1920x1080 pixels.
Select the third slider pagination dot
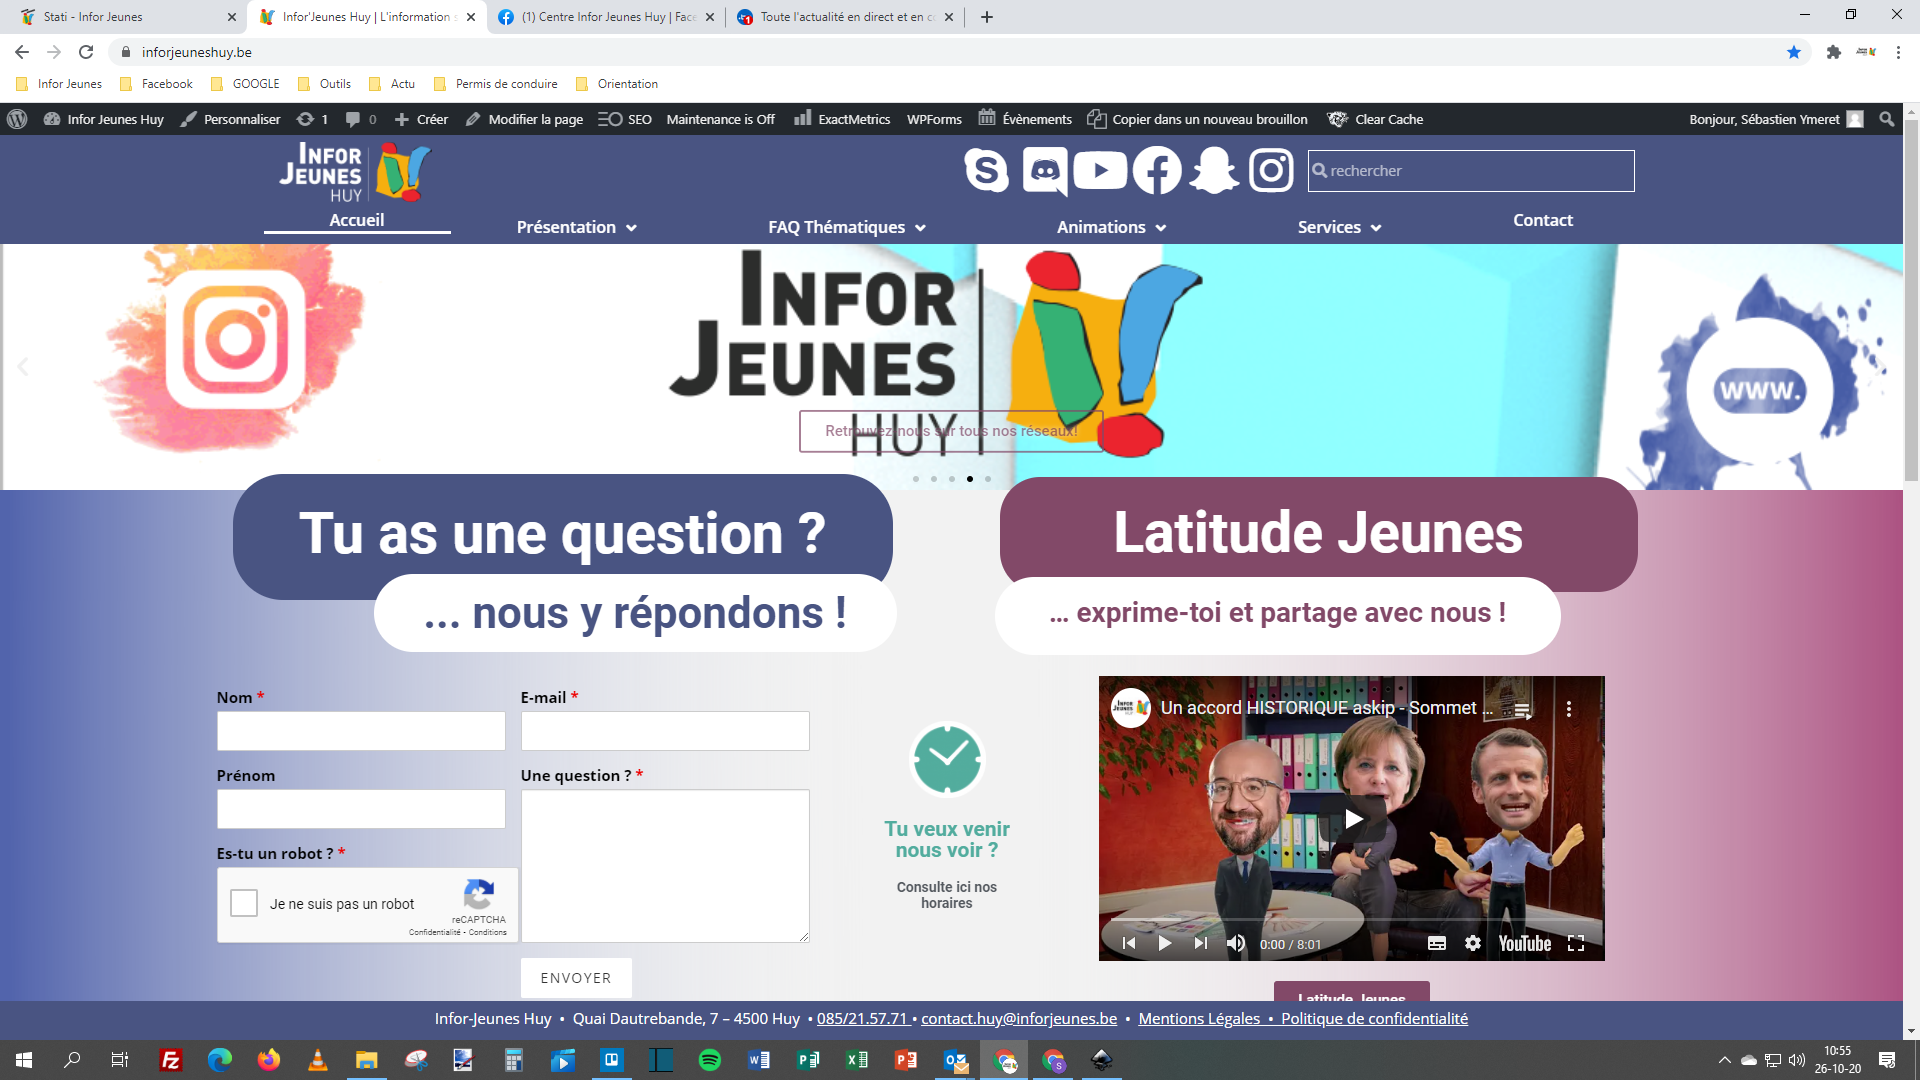point(952,479)
